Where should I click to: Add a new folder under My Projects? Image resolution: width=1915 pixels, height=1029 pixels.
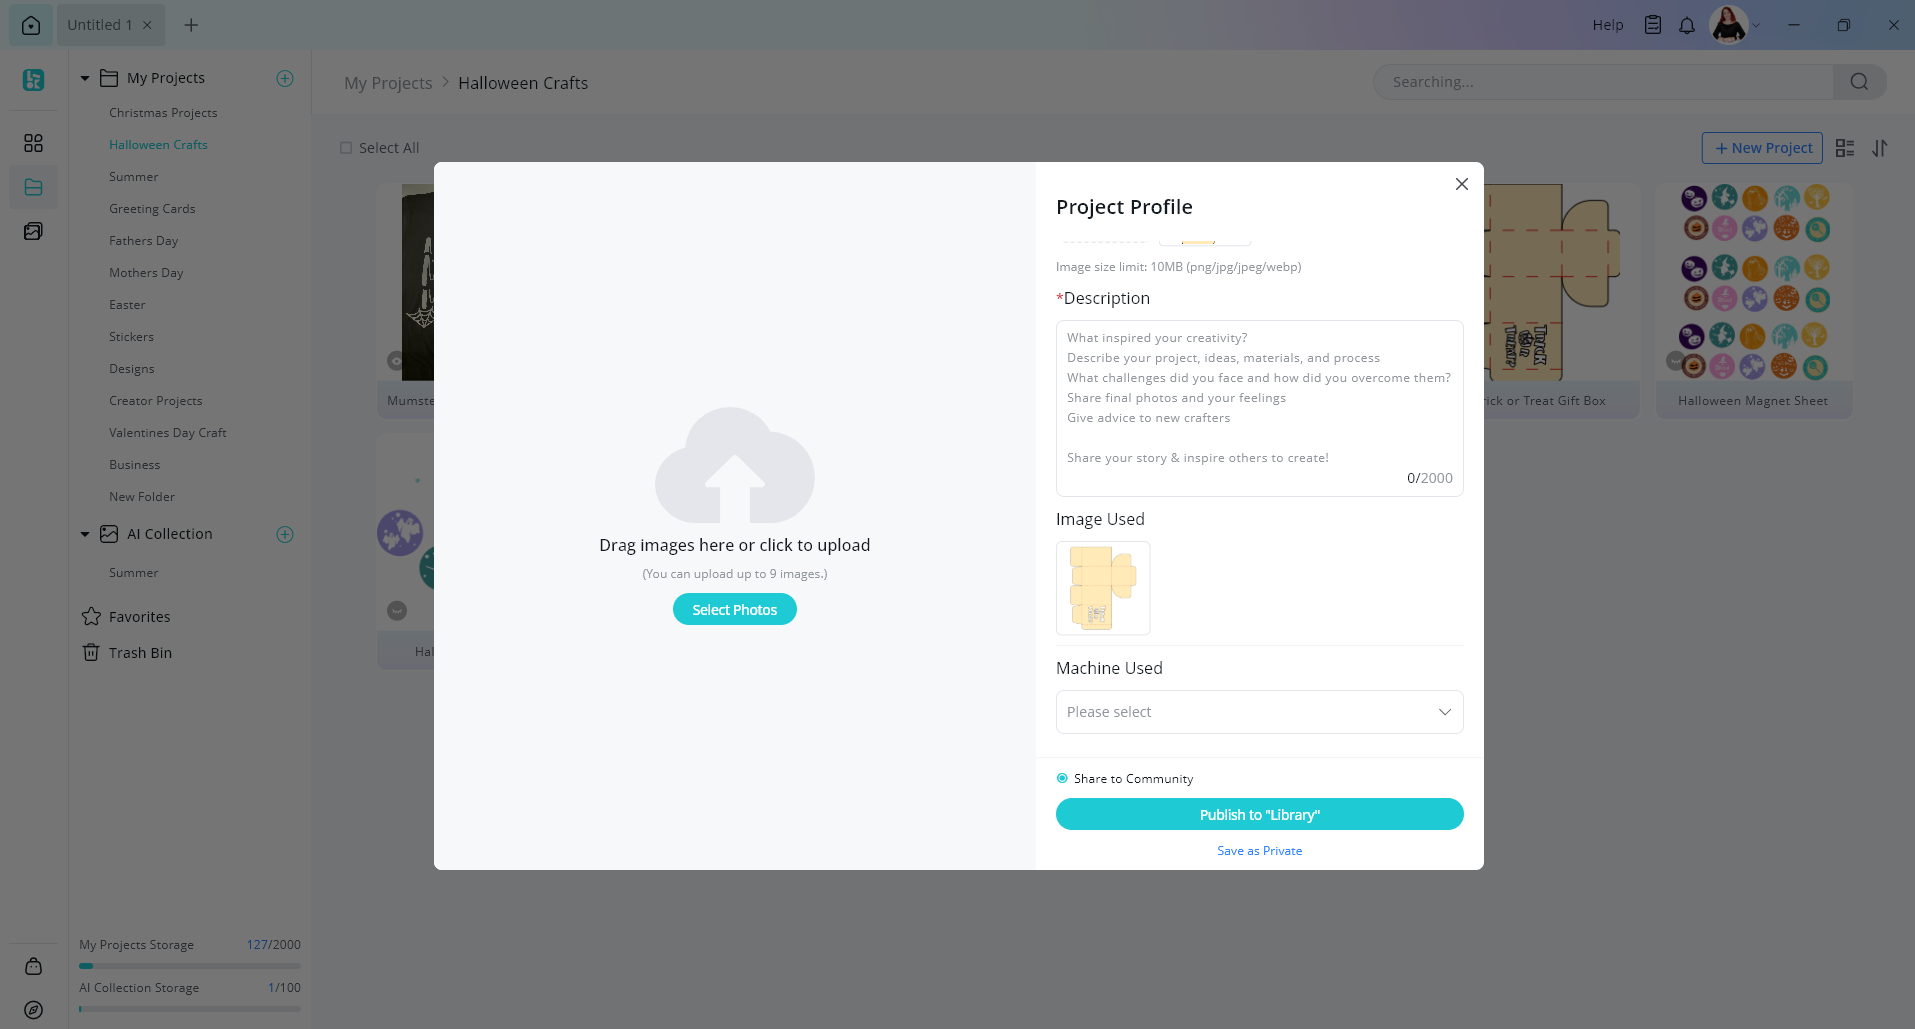(285, 78)
